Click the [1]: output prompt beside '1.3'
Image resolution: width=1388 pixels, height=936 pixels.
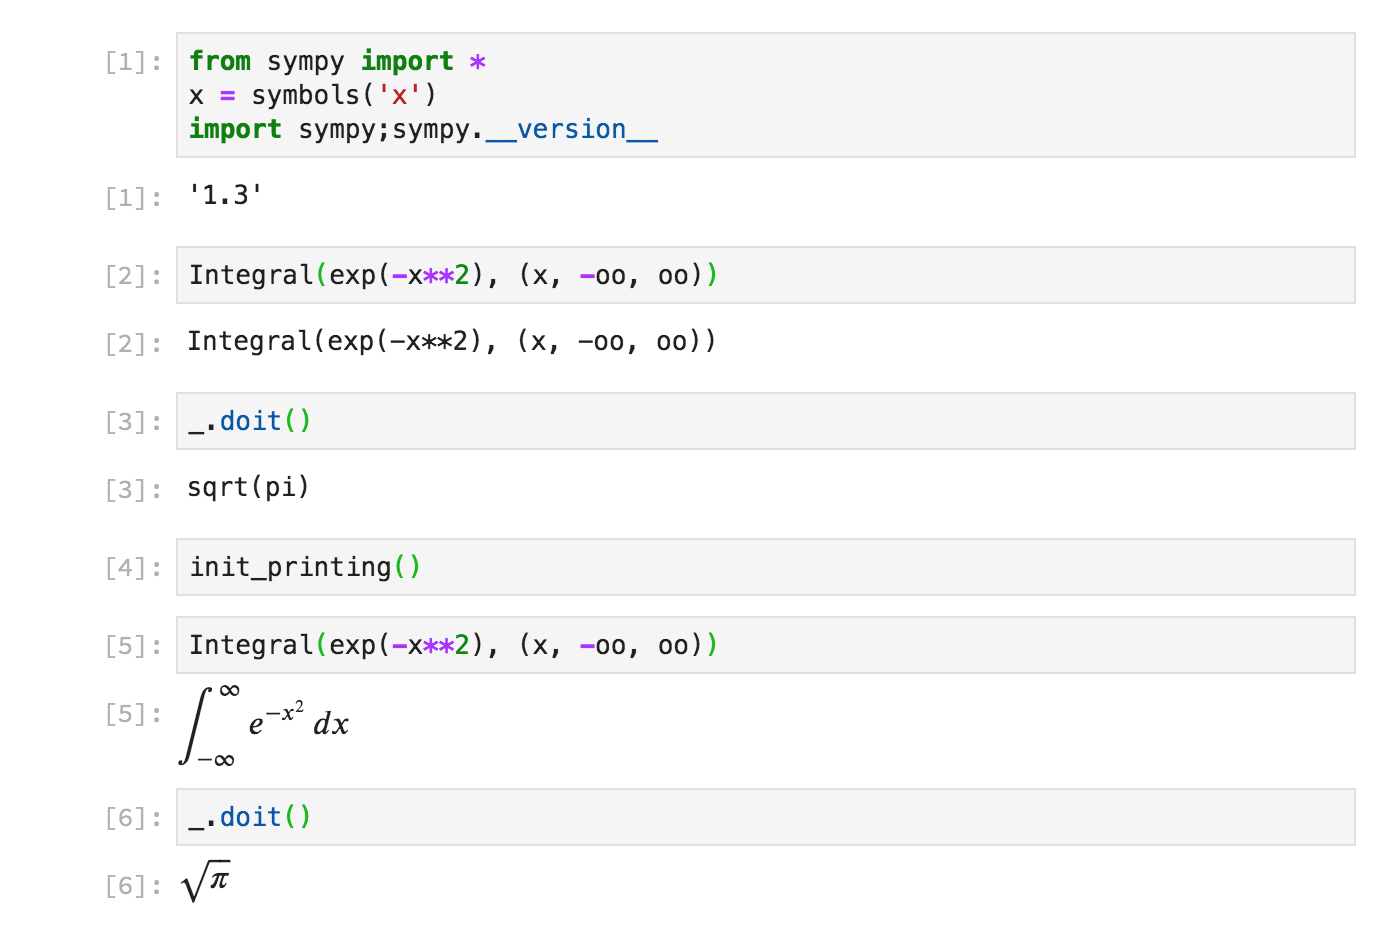(x=133, y=198)
